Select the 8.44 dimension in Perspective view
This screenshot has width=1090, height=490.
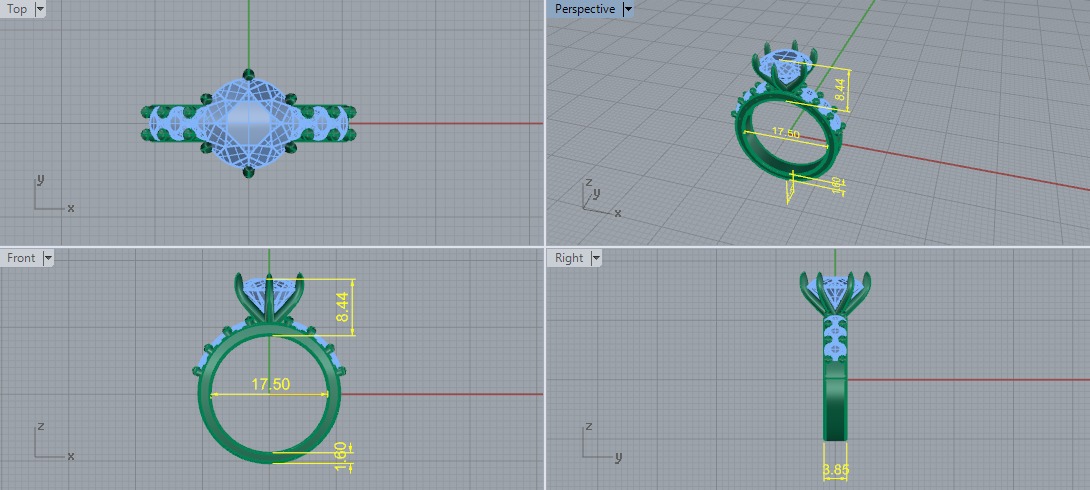[x=841, y=92]
